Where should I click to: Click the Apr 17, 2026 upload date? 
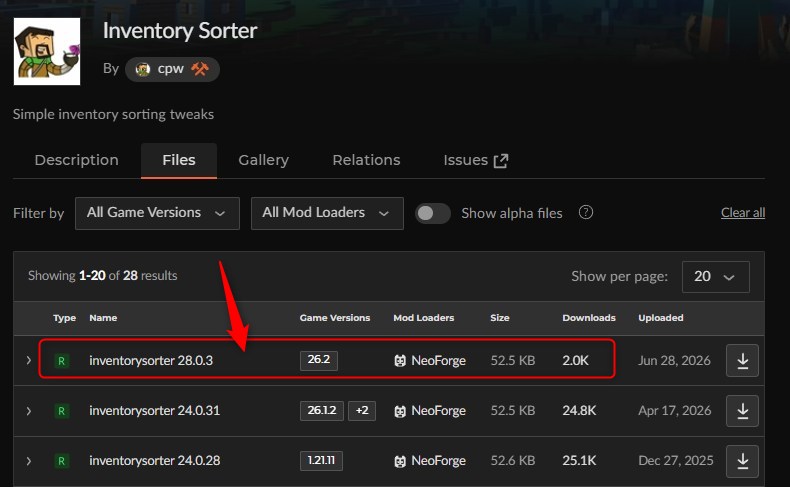pos(675,410)
